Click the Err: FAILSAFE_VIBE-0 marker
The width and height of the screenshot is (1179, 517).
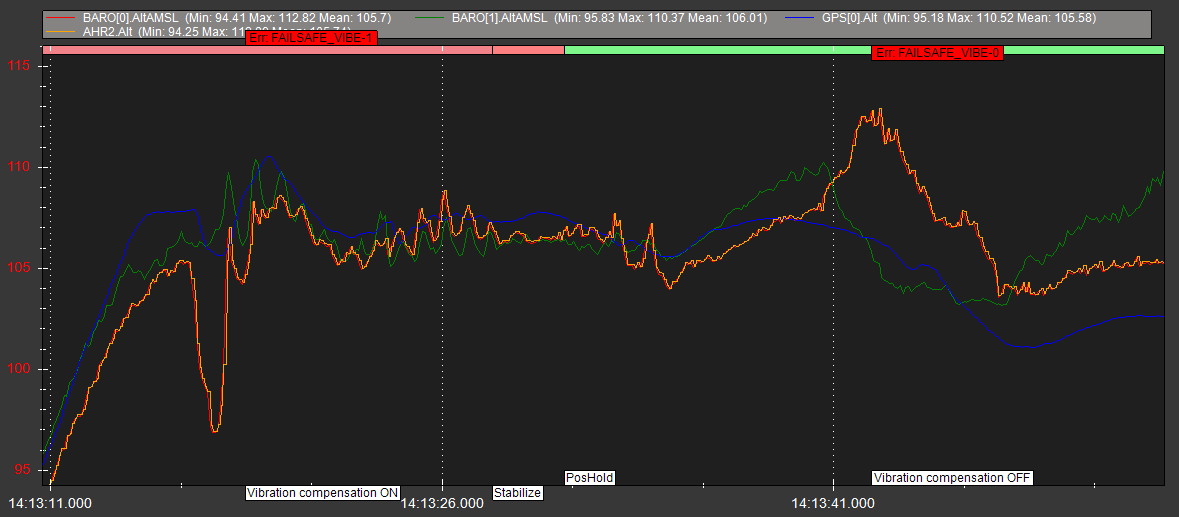pyautogui.click(x=937, y=53)
